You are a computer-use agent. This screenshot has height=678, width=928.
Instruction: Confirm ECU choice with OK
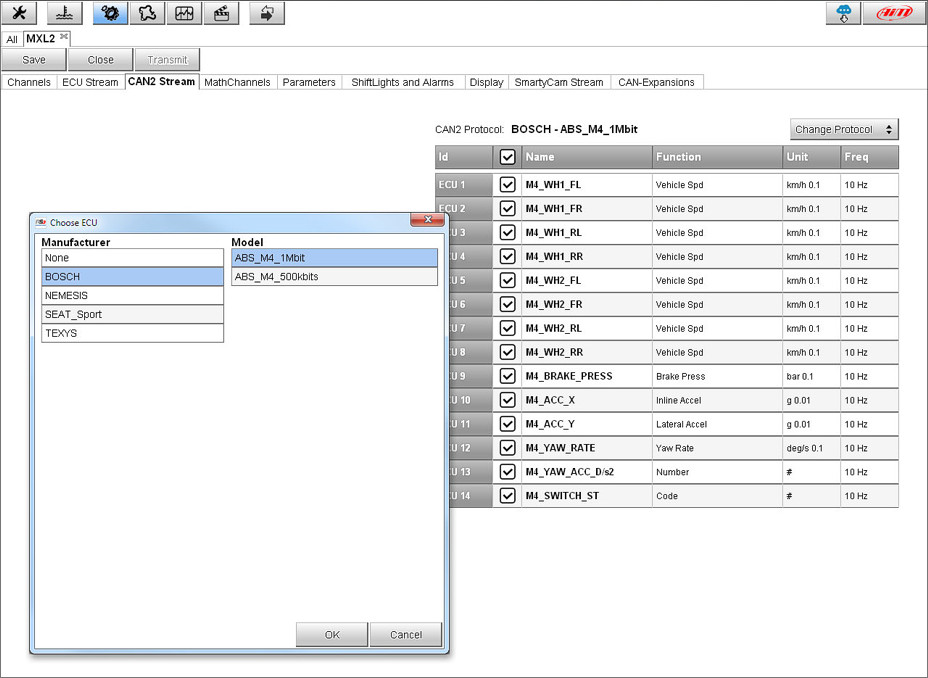[332, 635]
